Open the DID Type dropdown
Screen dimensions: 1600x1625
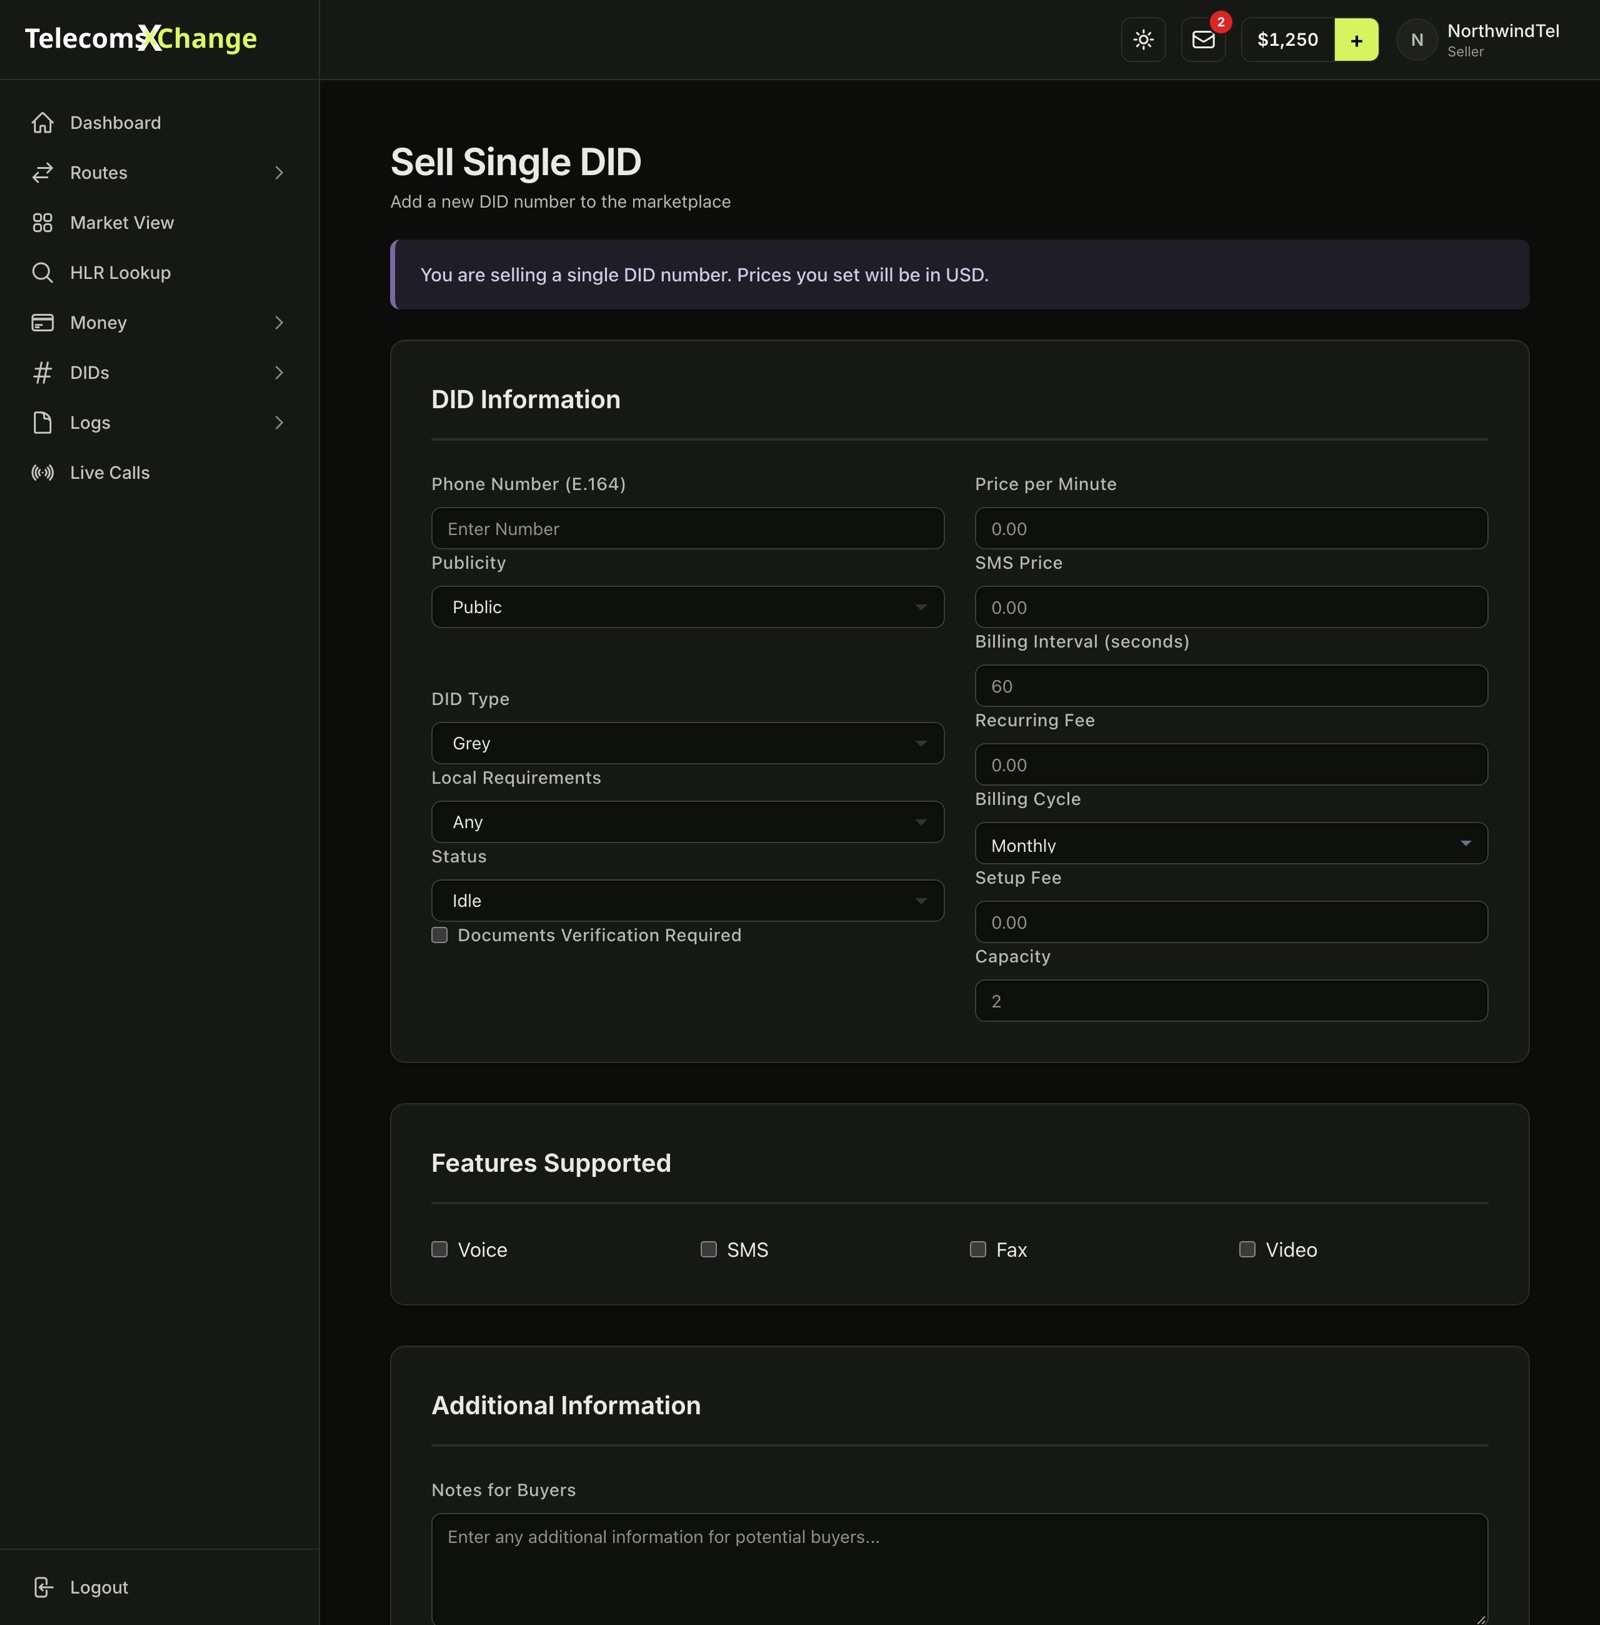point(687,743)
